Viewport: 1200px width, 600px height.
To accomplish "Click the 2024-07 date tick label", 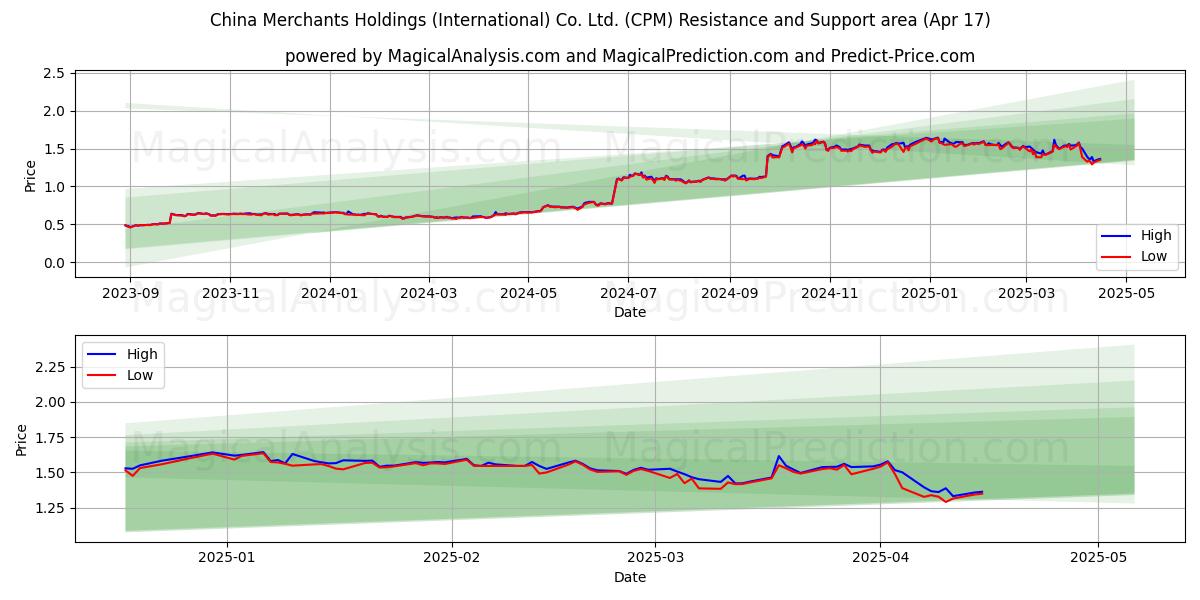I will [628, 293].
